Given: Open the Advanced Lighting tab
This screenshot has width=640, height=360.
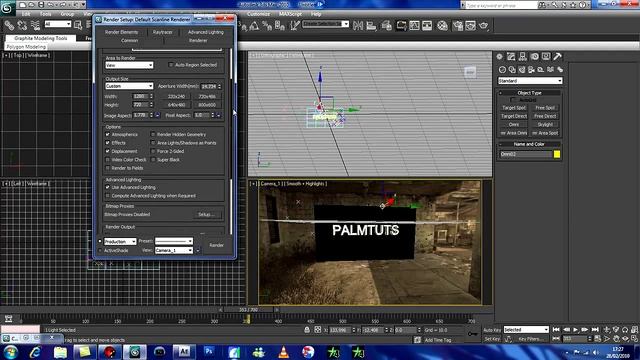Looking at the screenshot, I should pos(206,32).
